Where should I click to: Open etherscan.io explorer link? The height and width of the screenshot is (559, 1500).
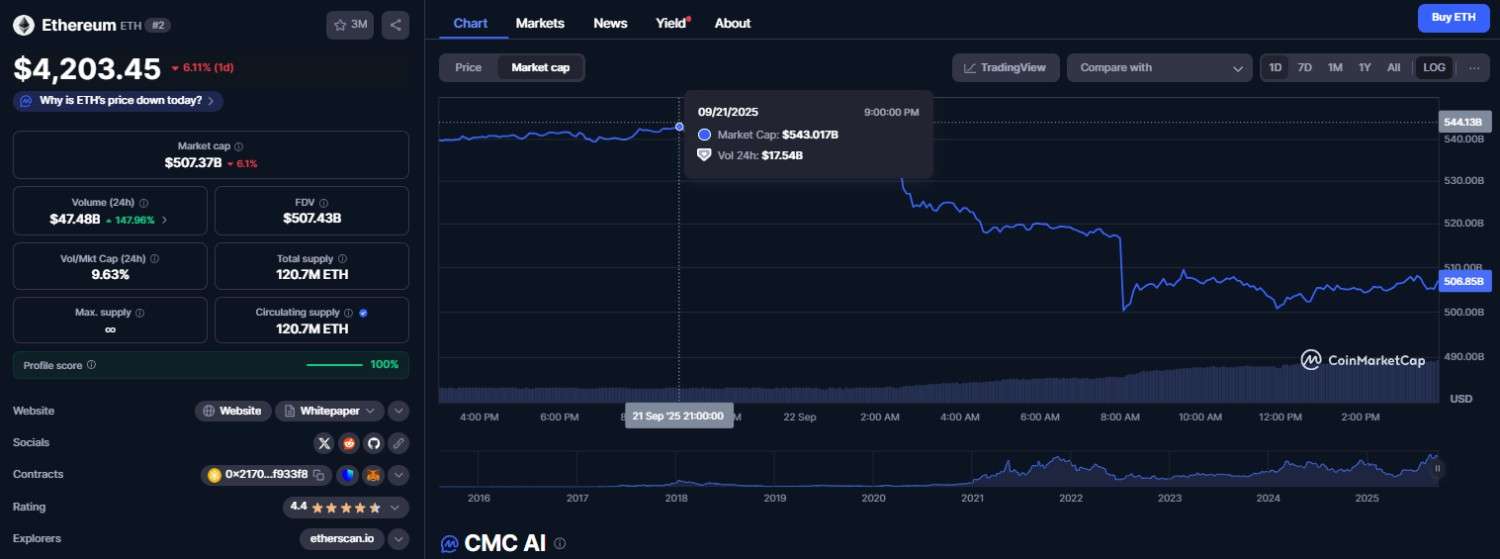pos(341,539)
